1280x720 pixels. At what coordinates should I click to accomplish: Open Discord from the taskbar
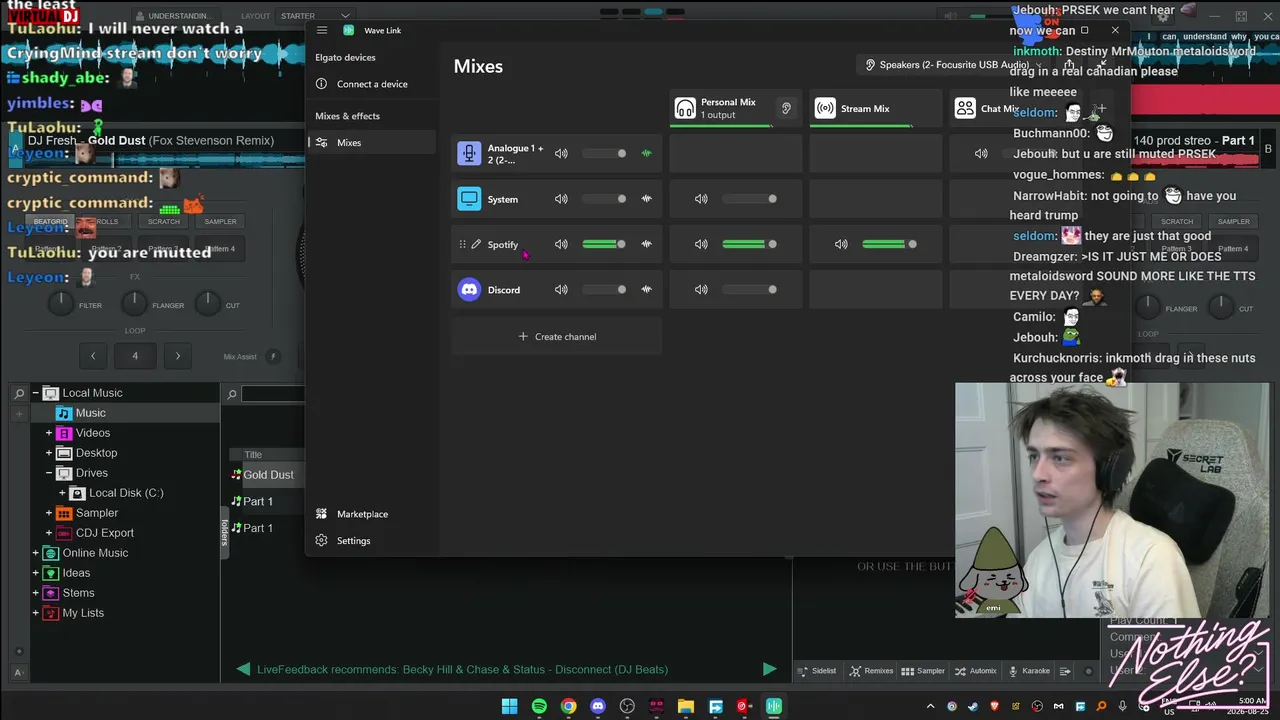pos(598,706)
